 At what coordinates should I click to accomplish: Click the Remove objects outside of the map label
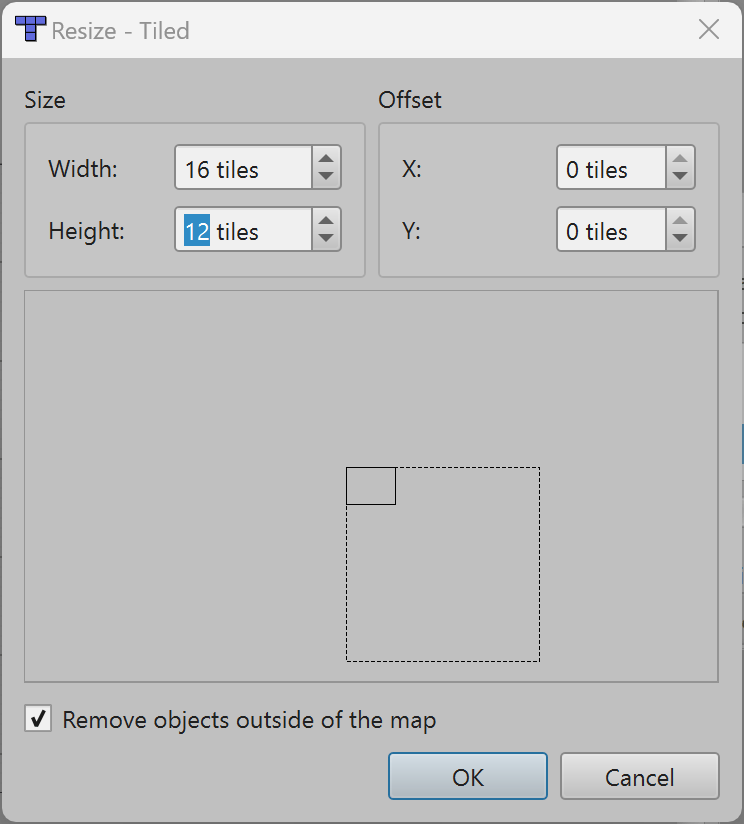pyautogui.click(x=250, y=720)
